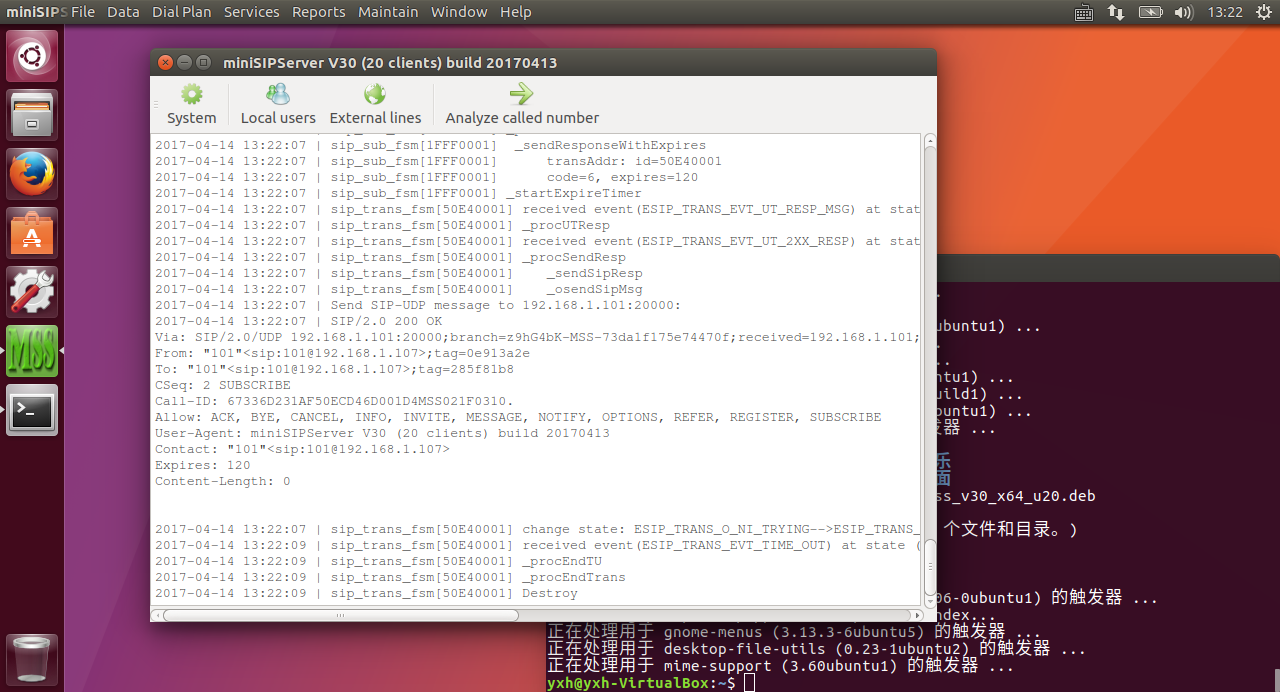Open Ubuntu Software center icon
The height and width of the screenshot is (692, 1280).
32,233
